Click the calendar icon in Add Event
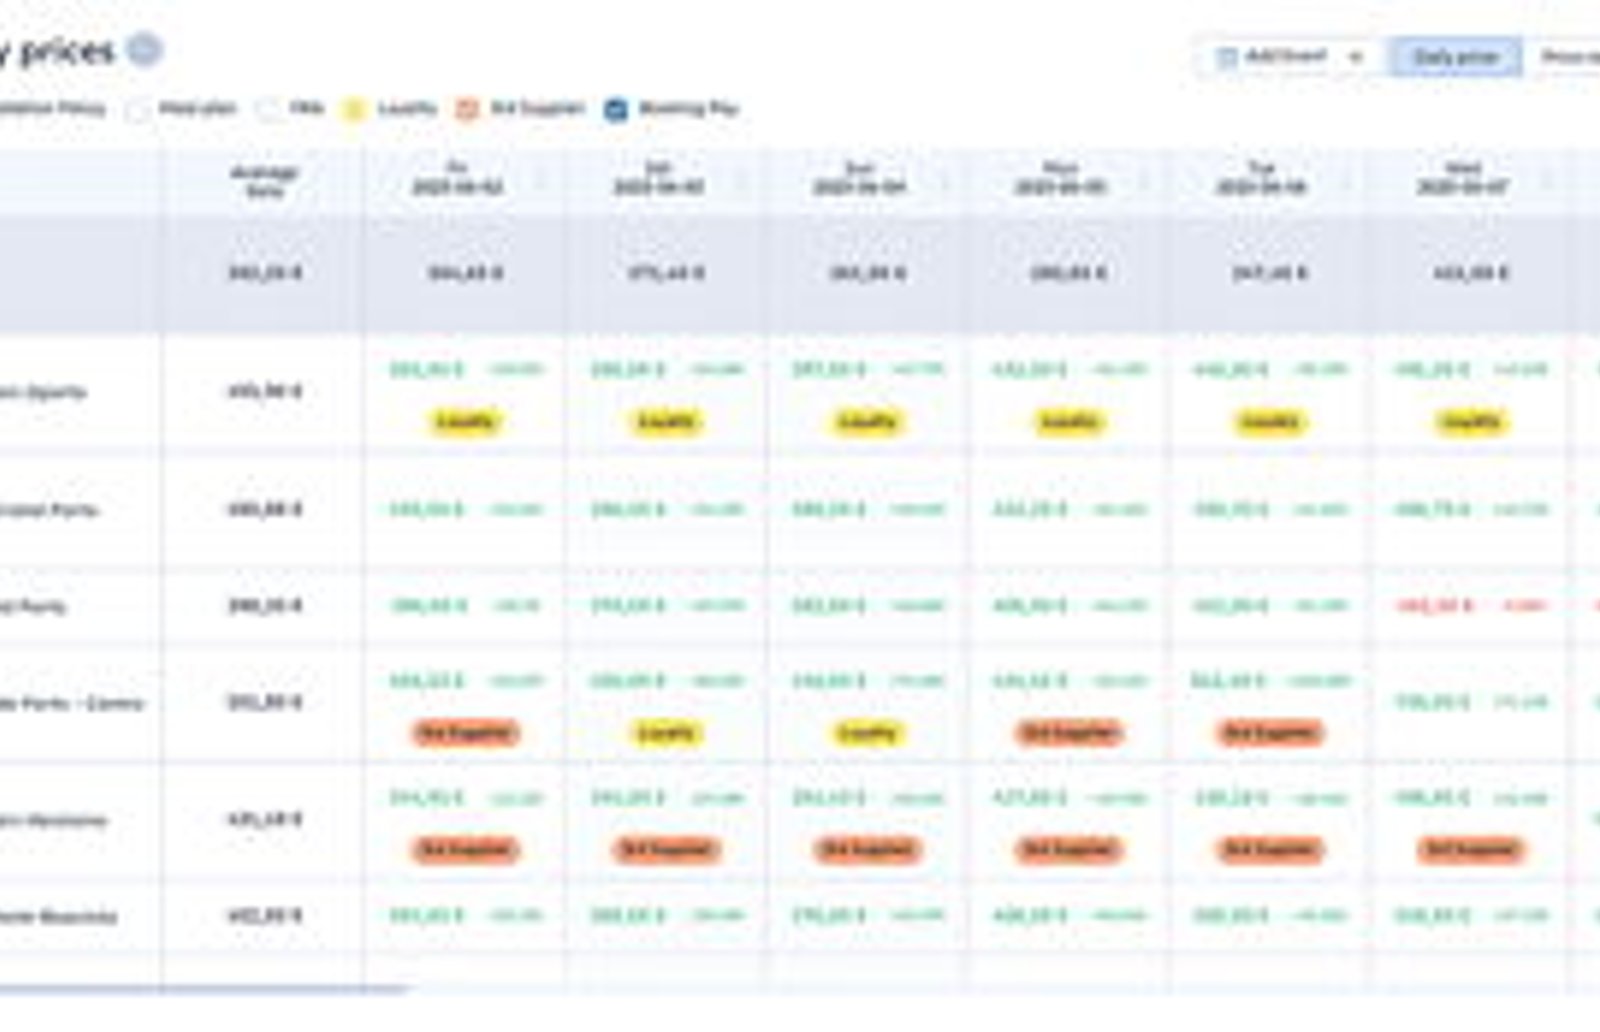The image size is (1600, 1032). [x=1227, y=57]
